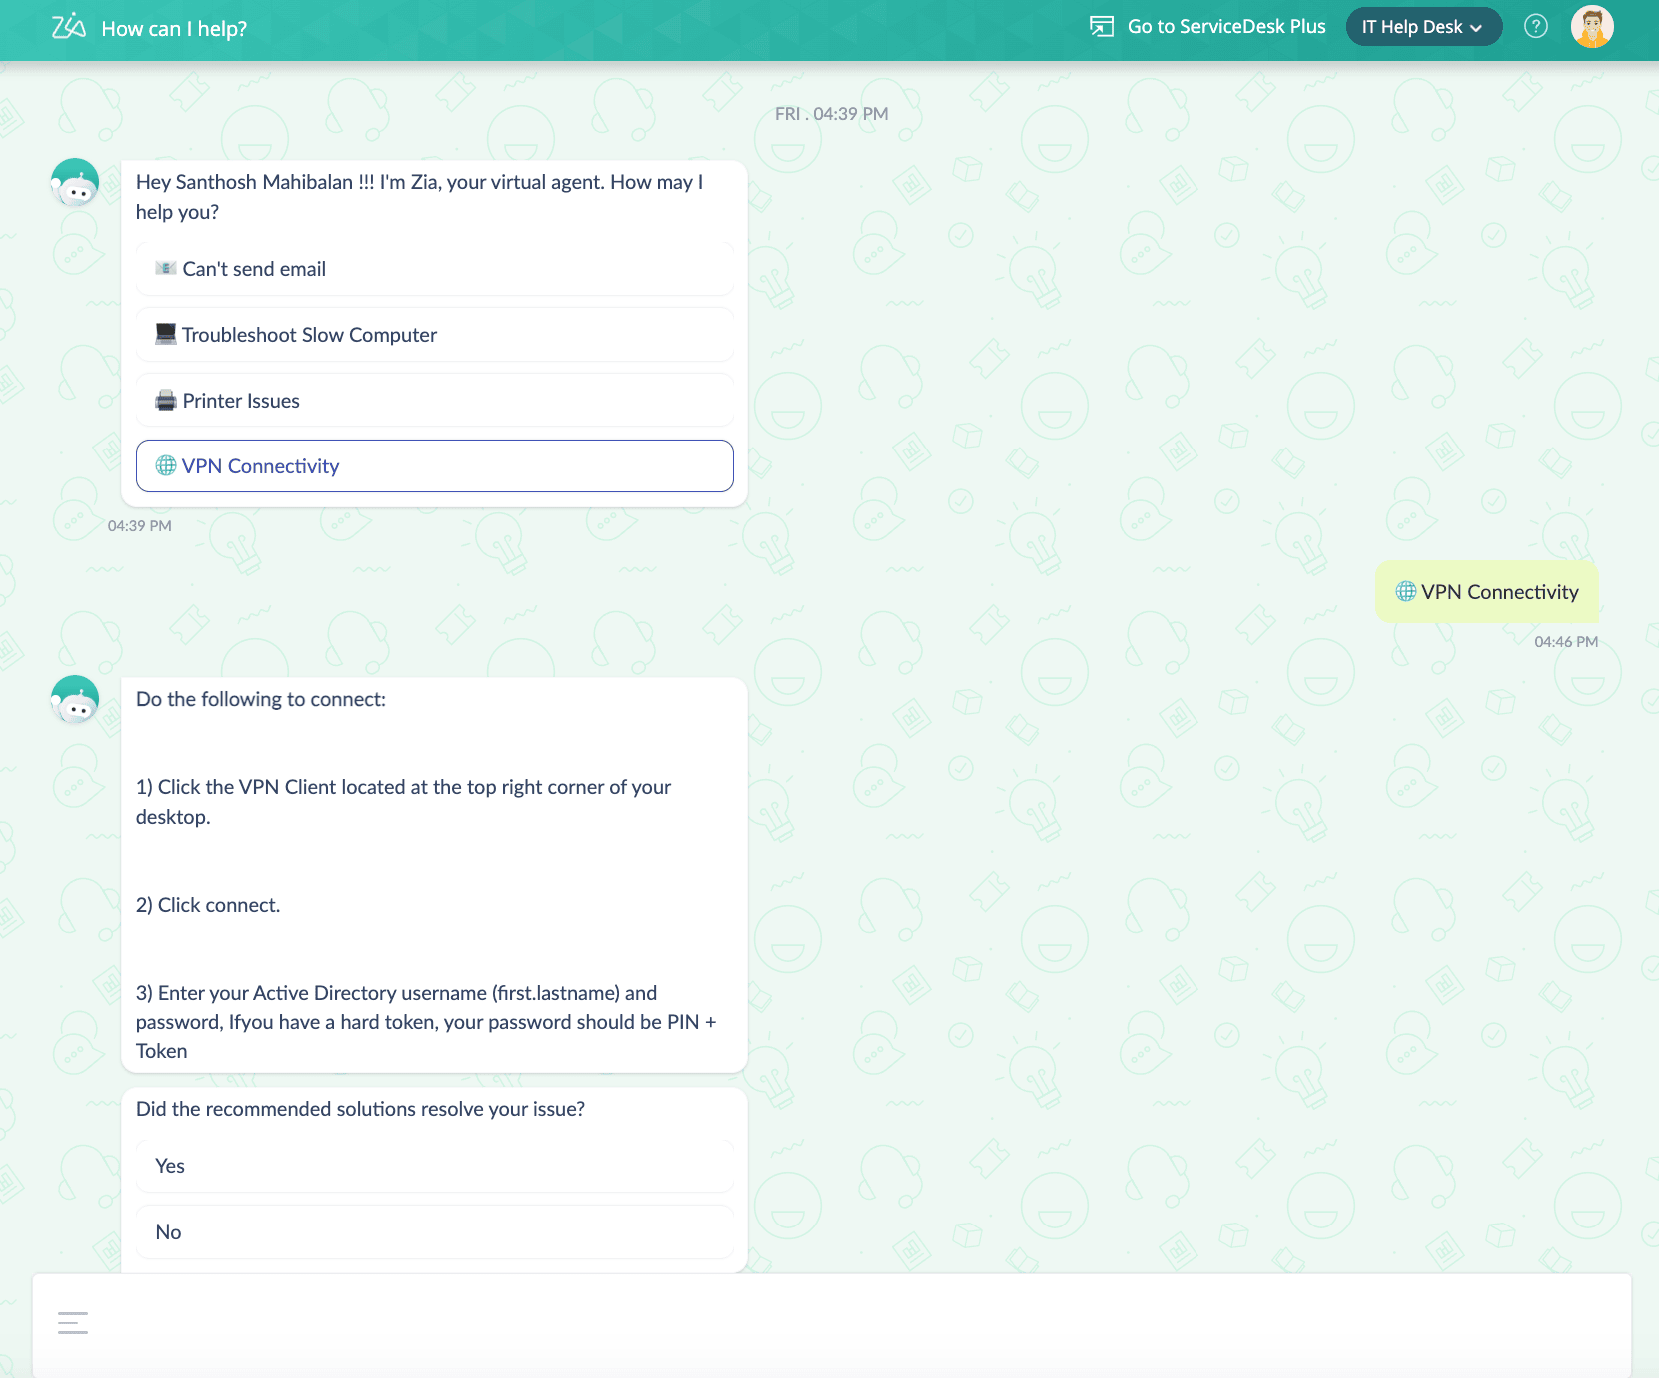The image size is (1659, 1378).
Task: Click No to report unresolved issue
Action: (x=434, y=1231)
